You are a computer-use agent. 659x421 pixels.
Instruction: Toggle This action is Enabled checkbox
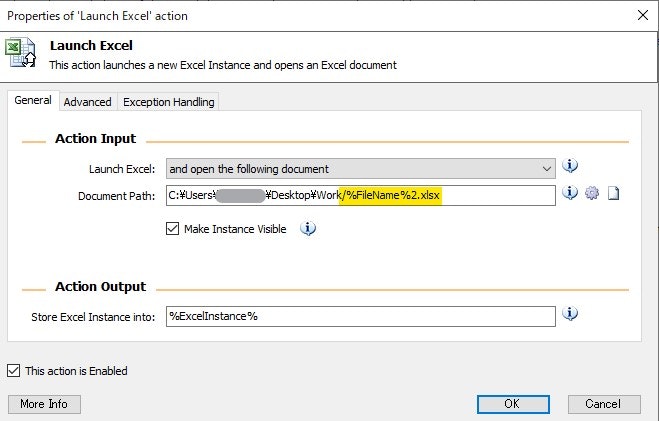[13, 371]
